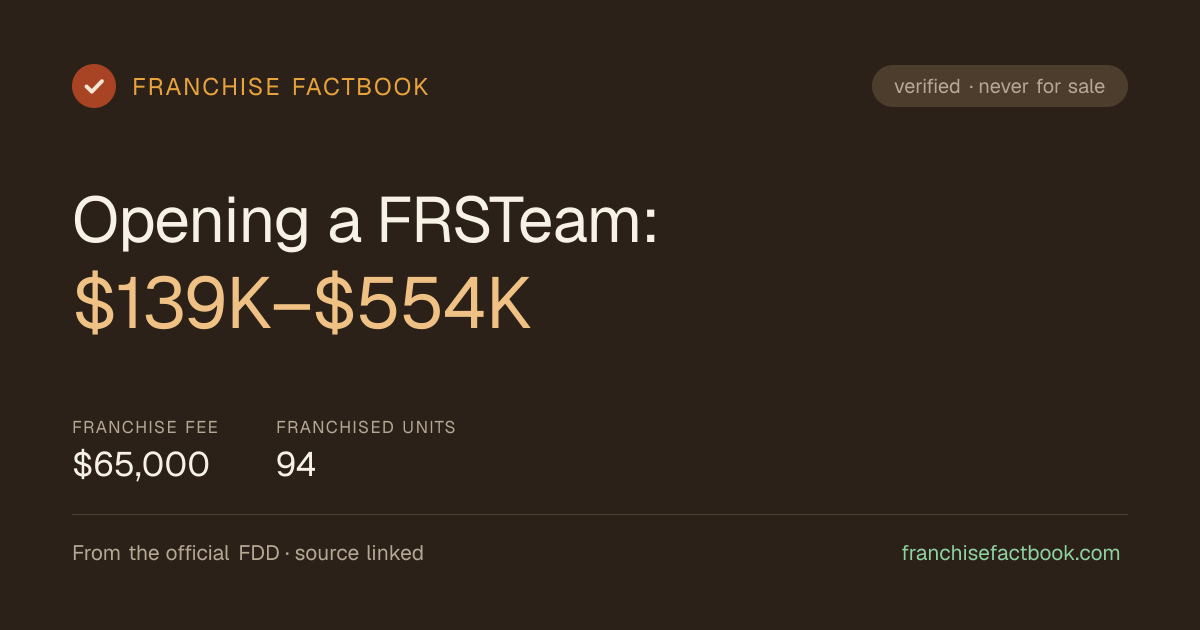
Task: Click the word FRSTeam in the headline
Action: click(517, 221)
